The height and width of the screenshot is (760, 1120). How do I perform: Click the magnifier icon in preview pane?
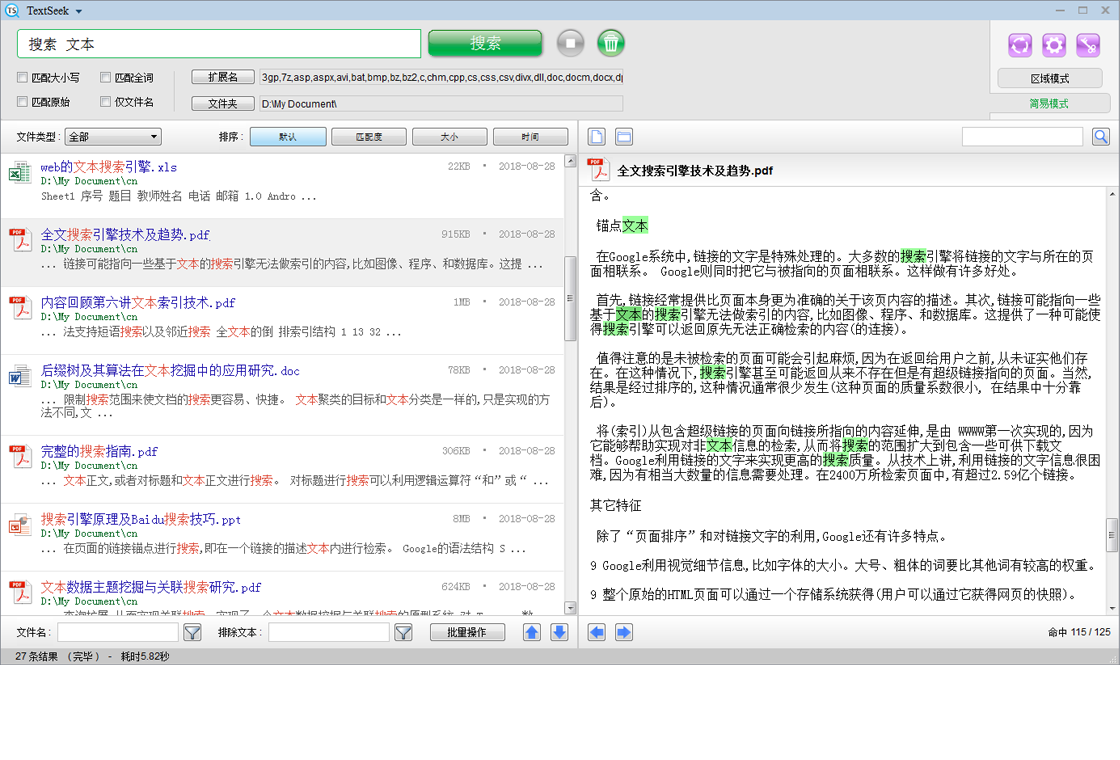1101,136
